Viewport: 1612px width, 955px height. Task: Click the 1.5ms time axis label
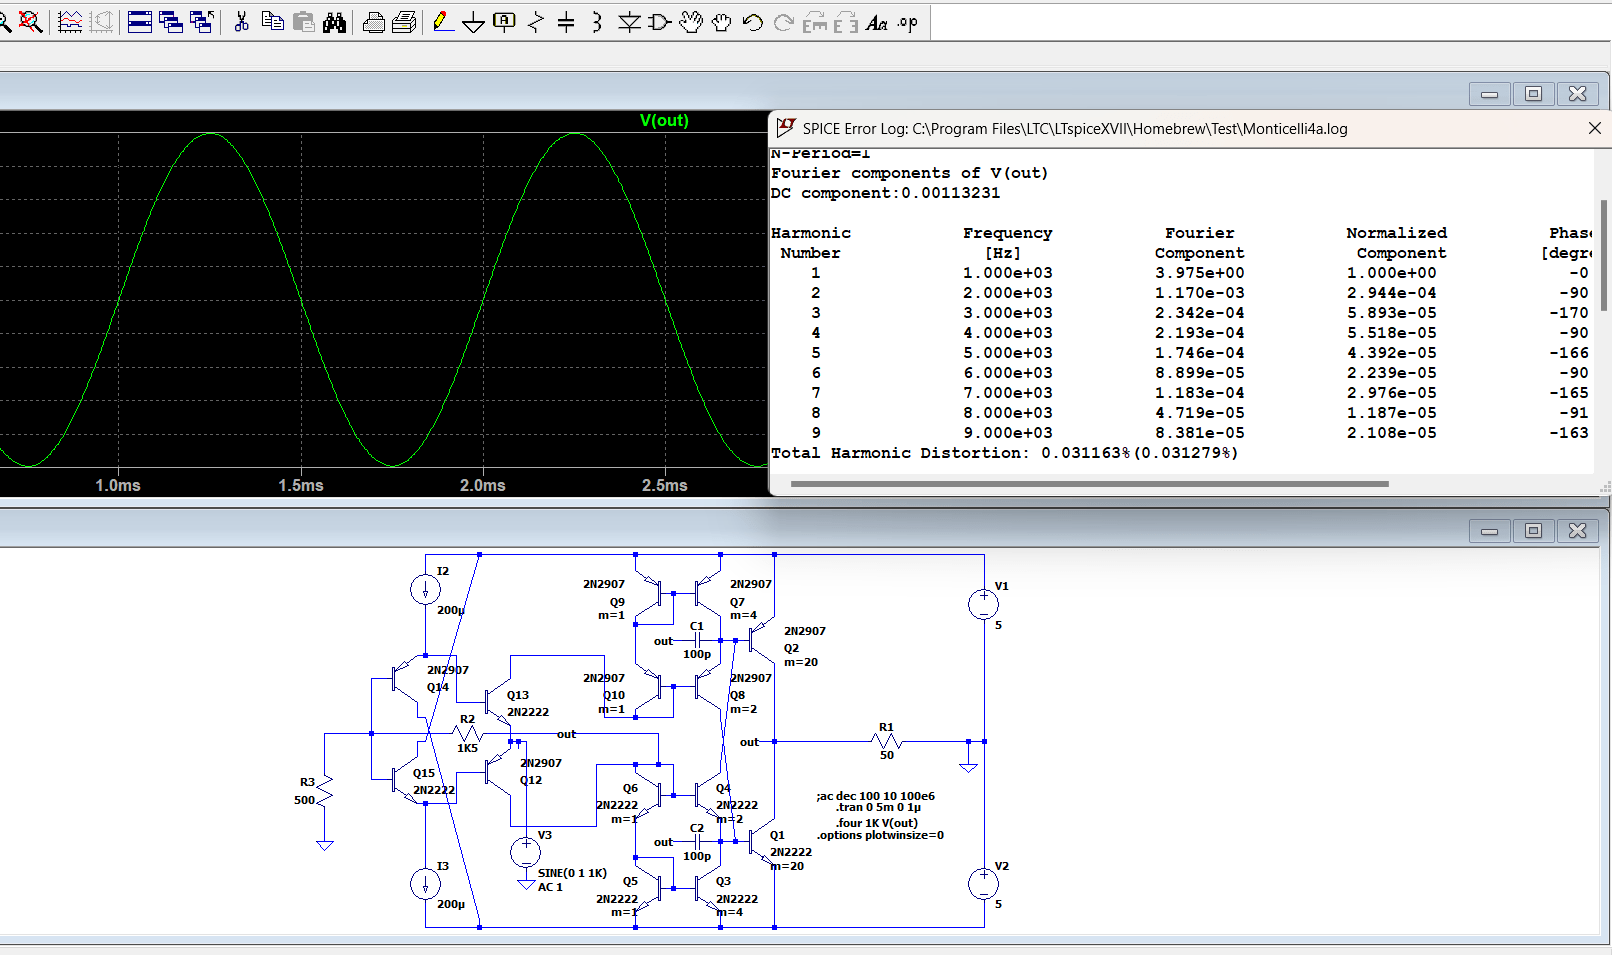tap(301, 485)
